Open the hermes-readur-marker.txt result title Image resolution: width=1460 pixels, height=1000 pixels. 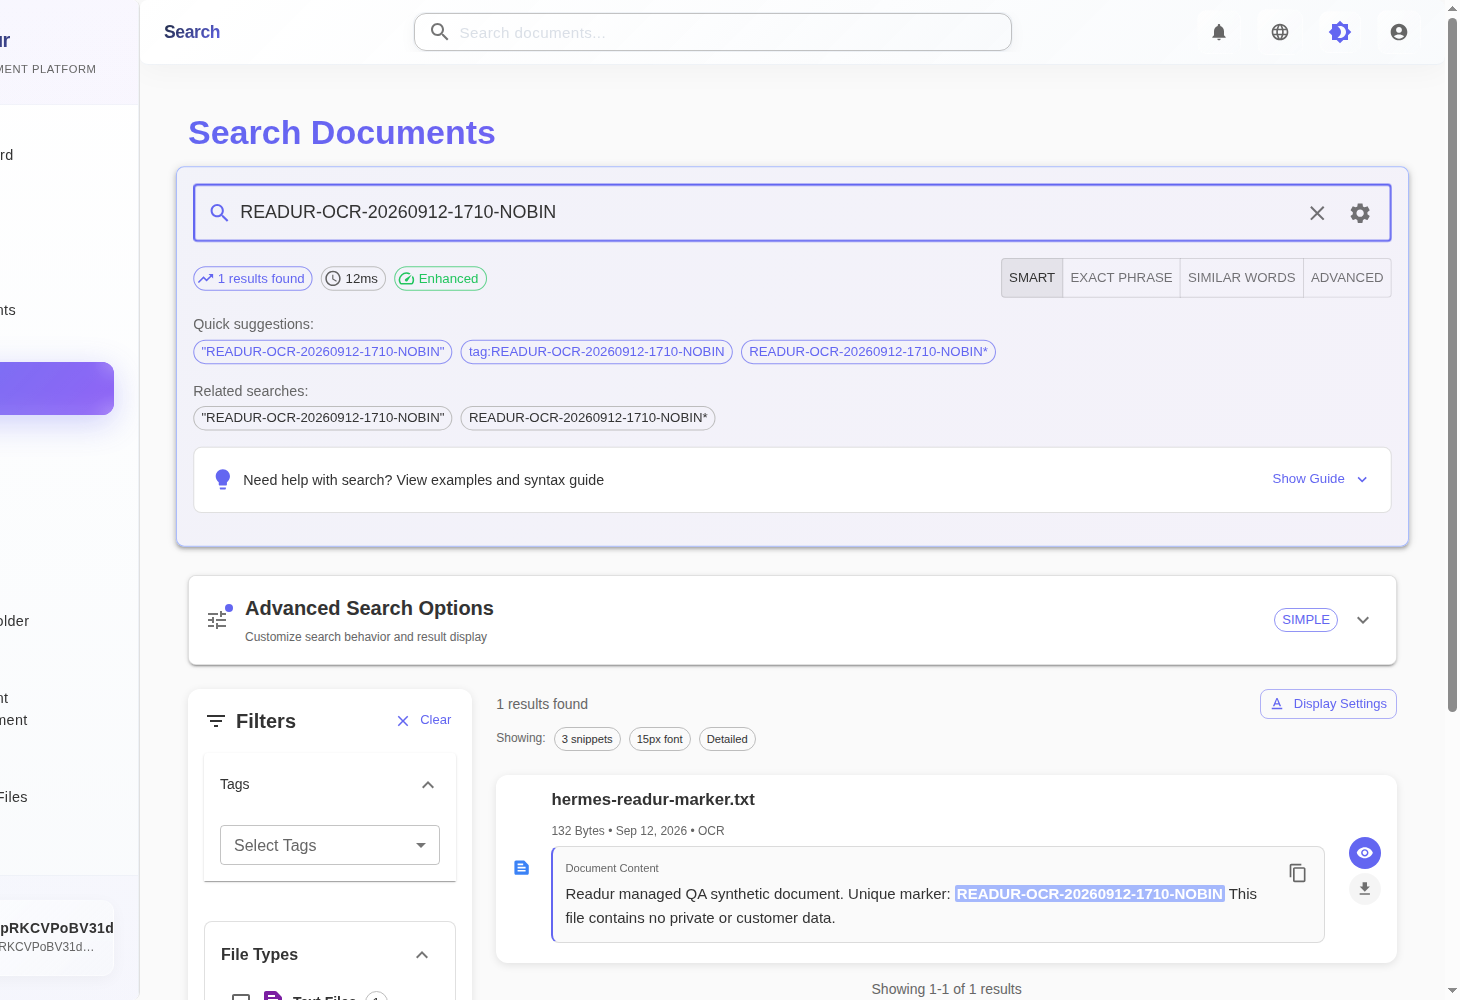click(x=653, y=800)
